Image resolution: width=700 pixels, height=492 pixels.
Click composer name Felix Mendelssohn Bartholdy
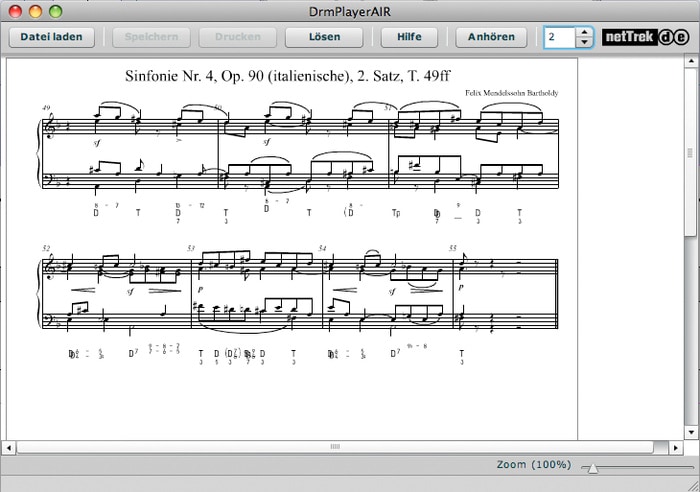coord(512,93)
